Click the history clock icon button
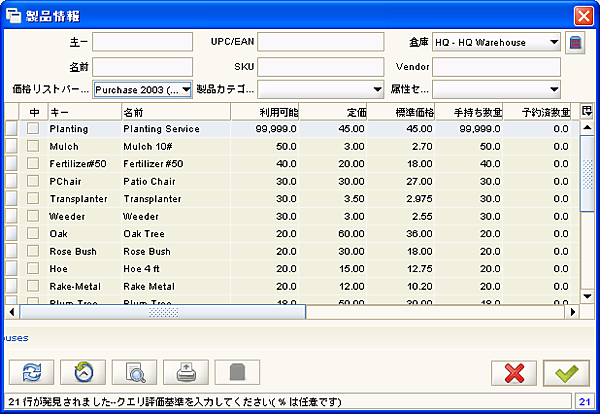Viewport: 600px width, 414px height. pos(83,372)
